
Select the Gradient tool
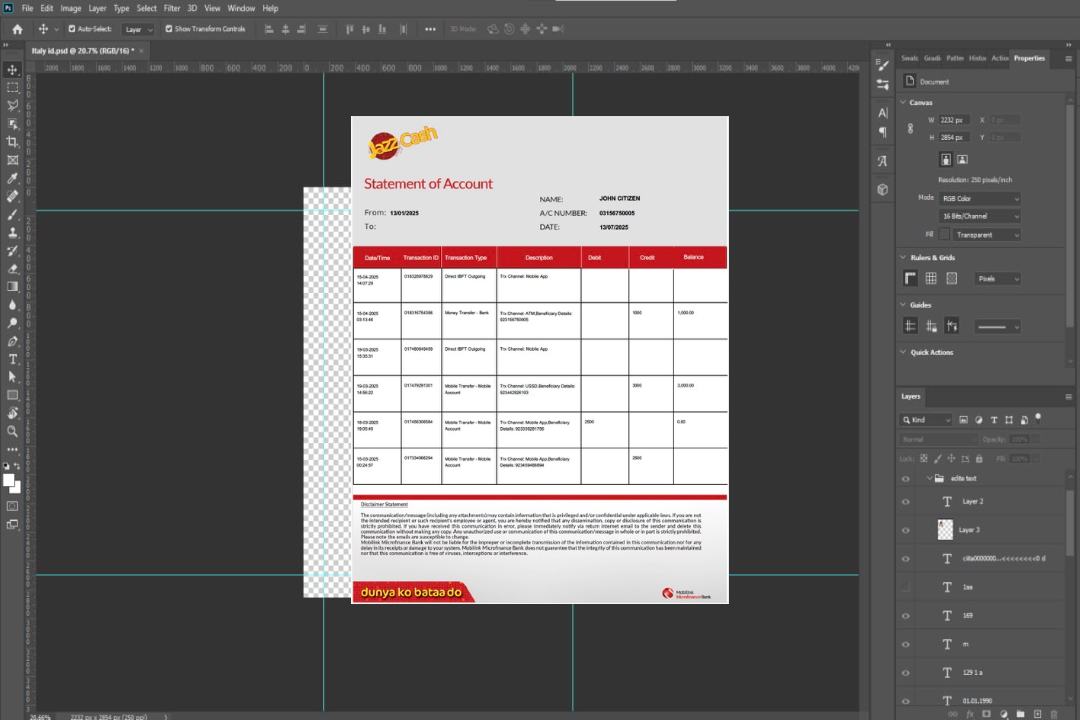[12, 287]
